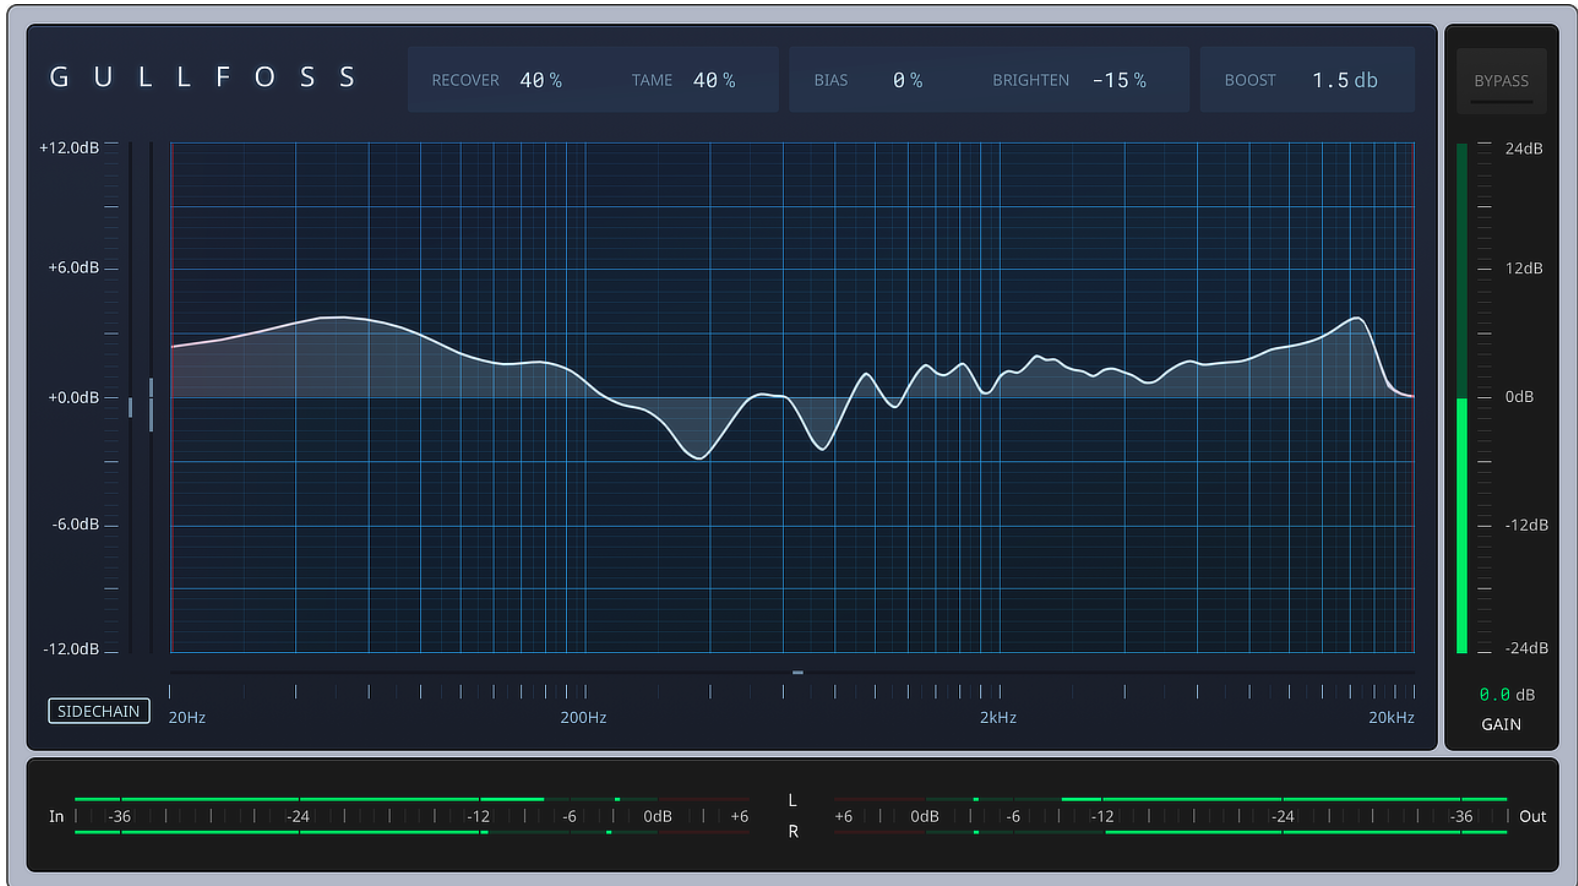Click the +6 mark on the In meter
Viewport: 1578px width, 886px height.
pyautogui.click(x=739, y=816)
